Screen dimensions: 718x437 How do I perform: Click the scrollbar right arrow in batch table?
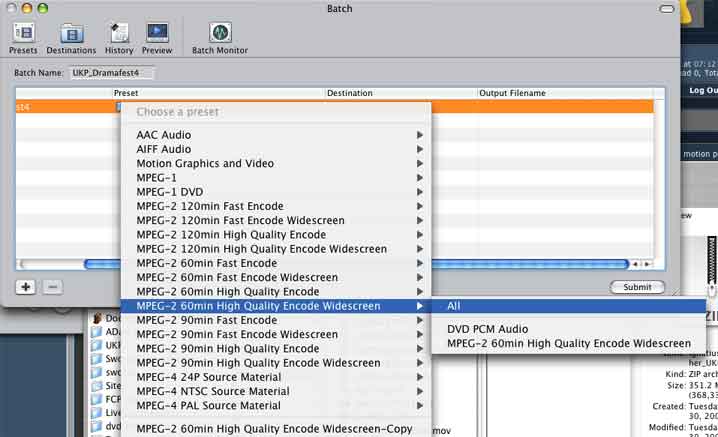647,264
